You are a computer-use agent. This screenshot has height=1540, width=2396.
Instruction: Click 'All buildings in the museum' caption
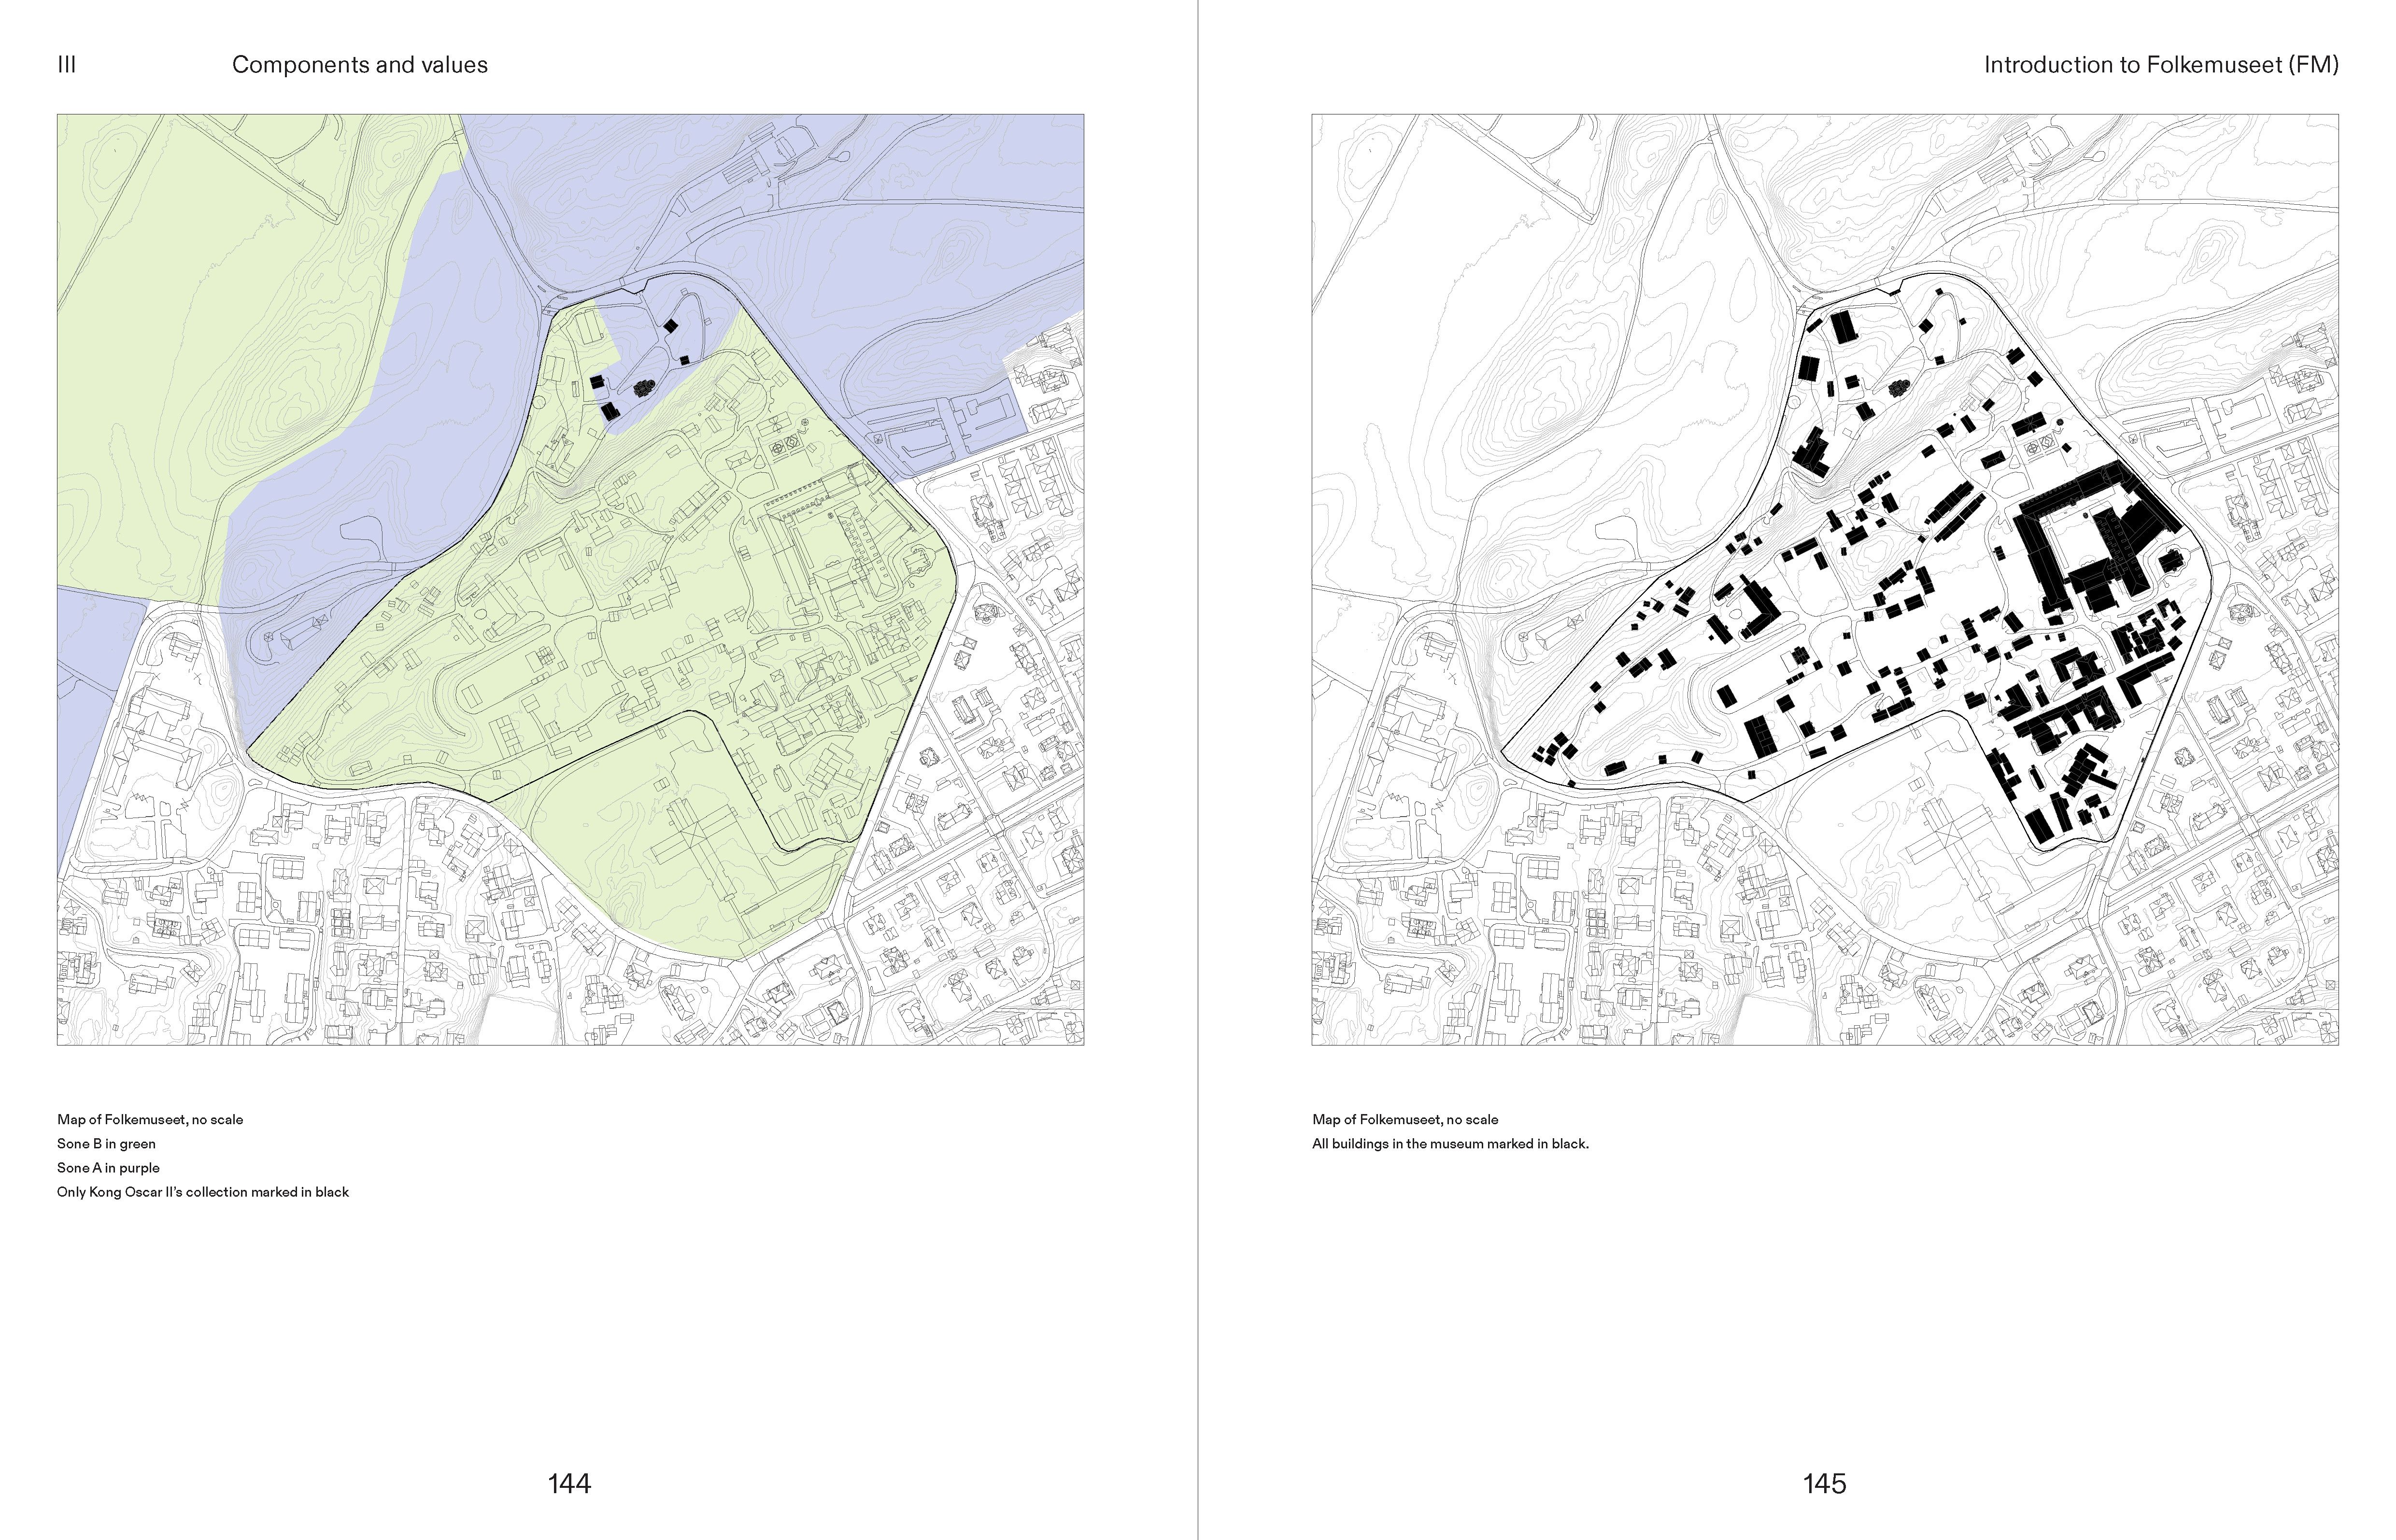(1450, 1143)
